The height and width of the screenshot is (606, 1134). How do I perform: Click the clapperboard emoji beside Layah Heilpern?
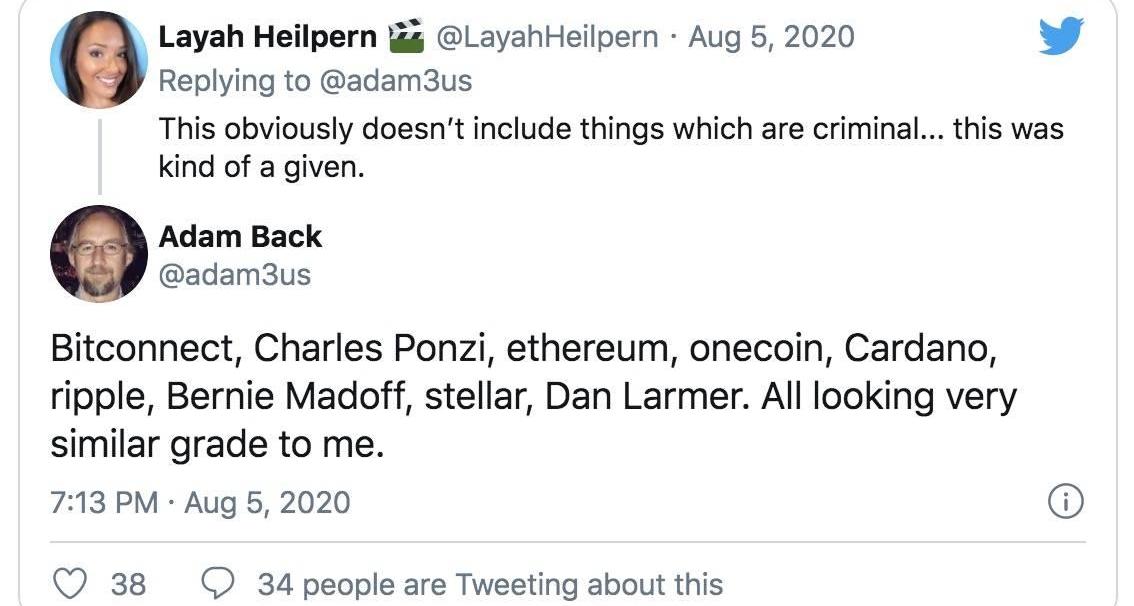[x=406, y=36]
